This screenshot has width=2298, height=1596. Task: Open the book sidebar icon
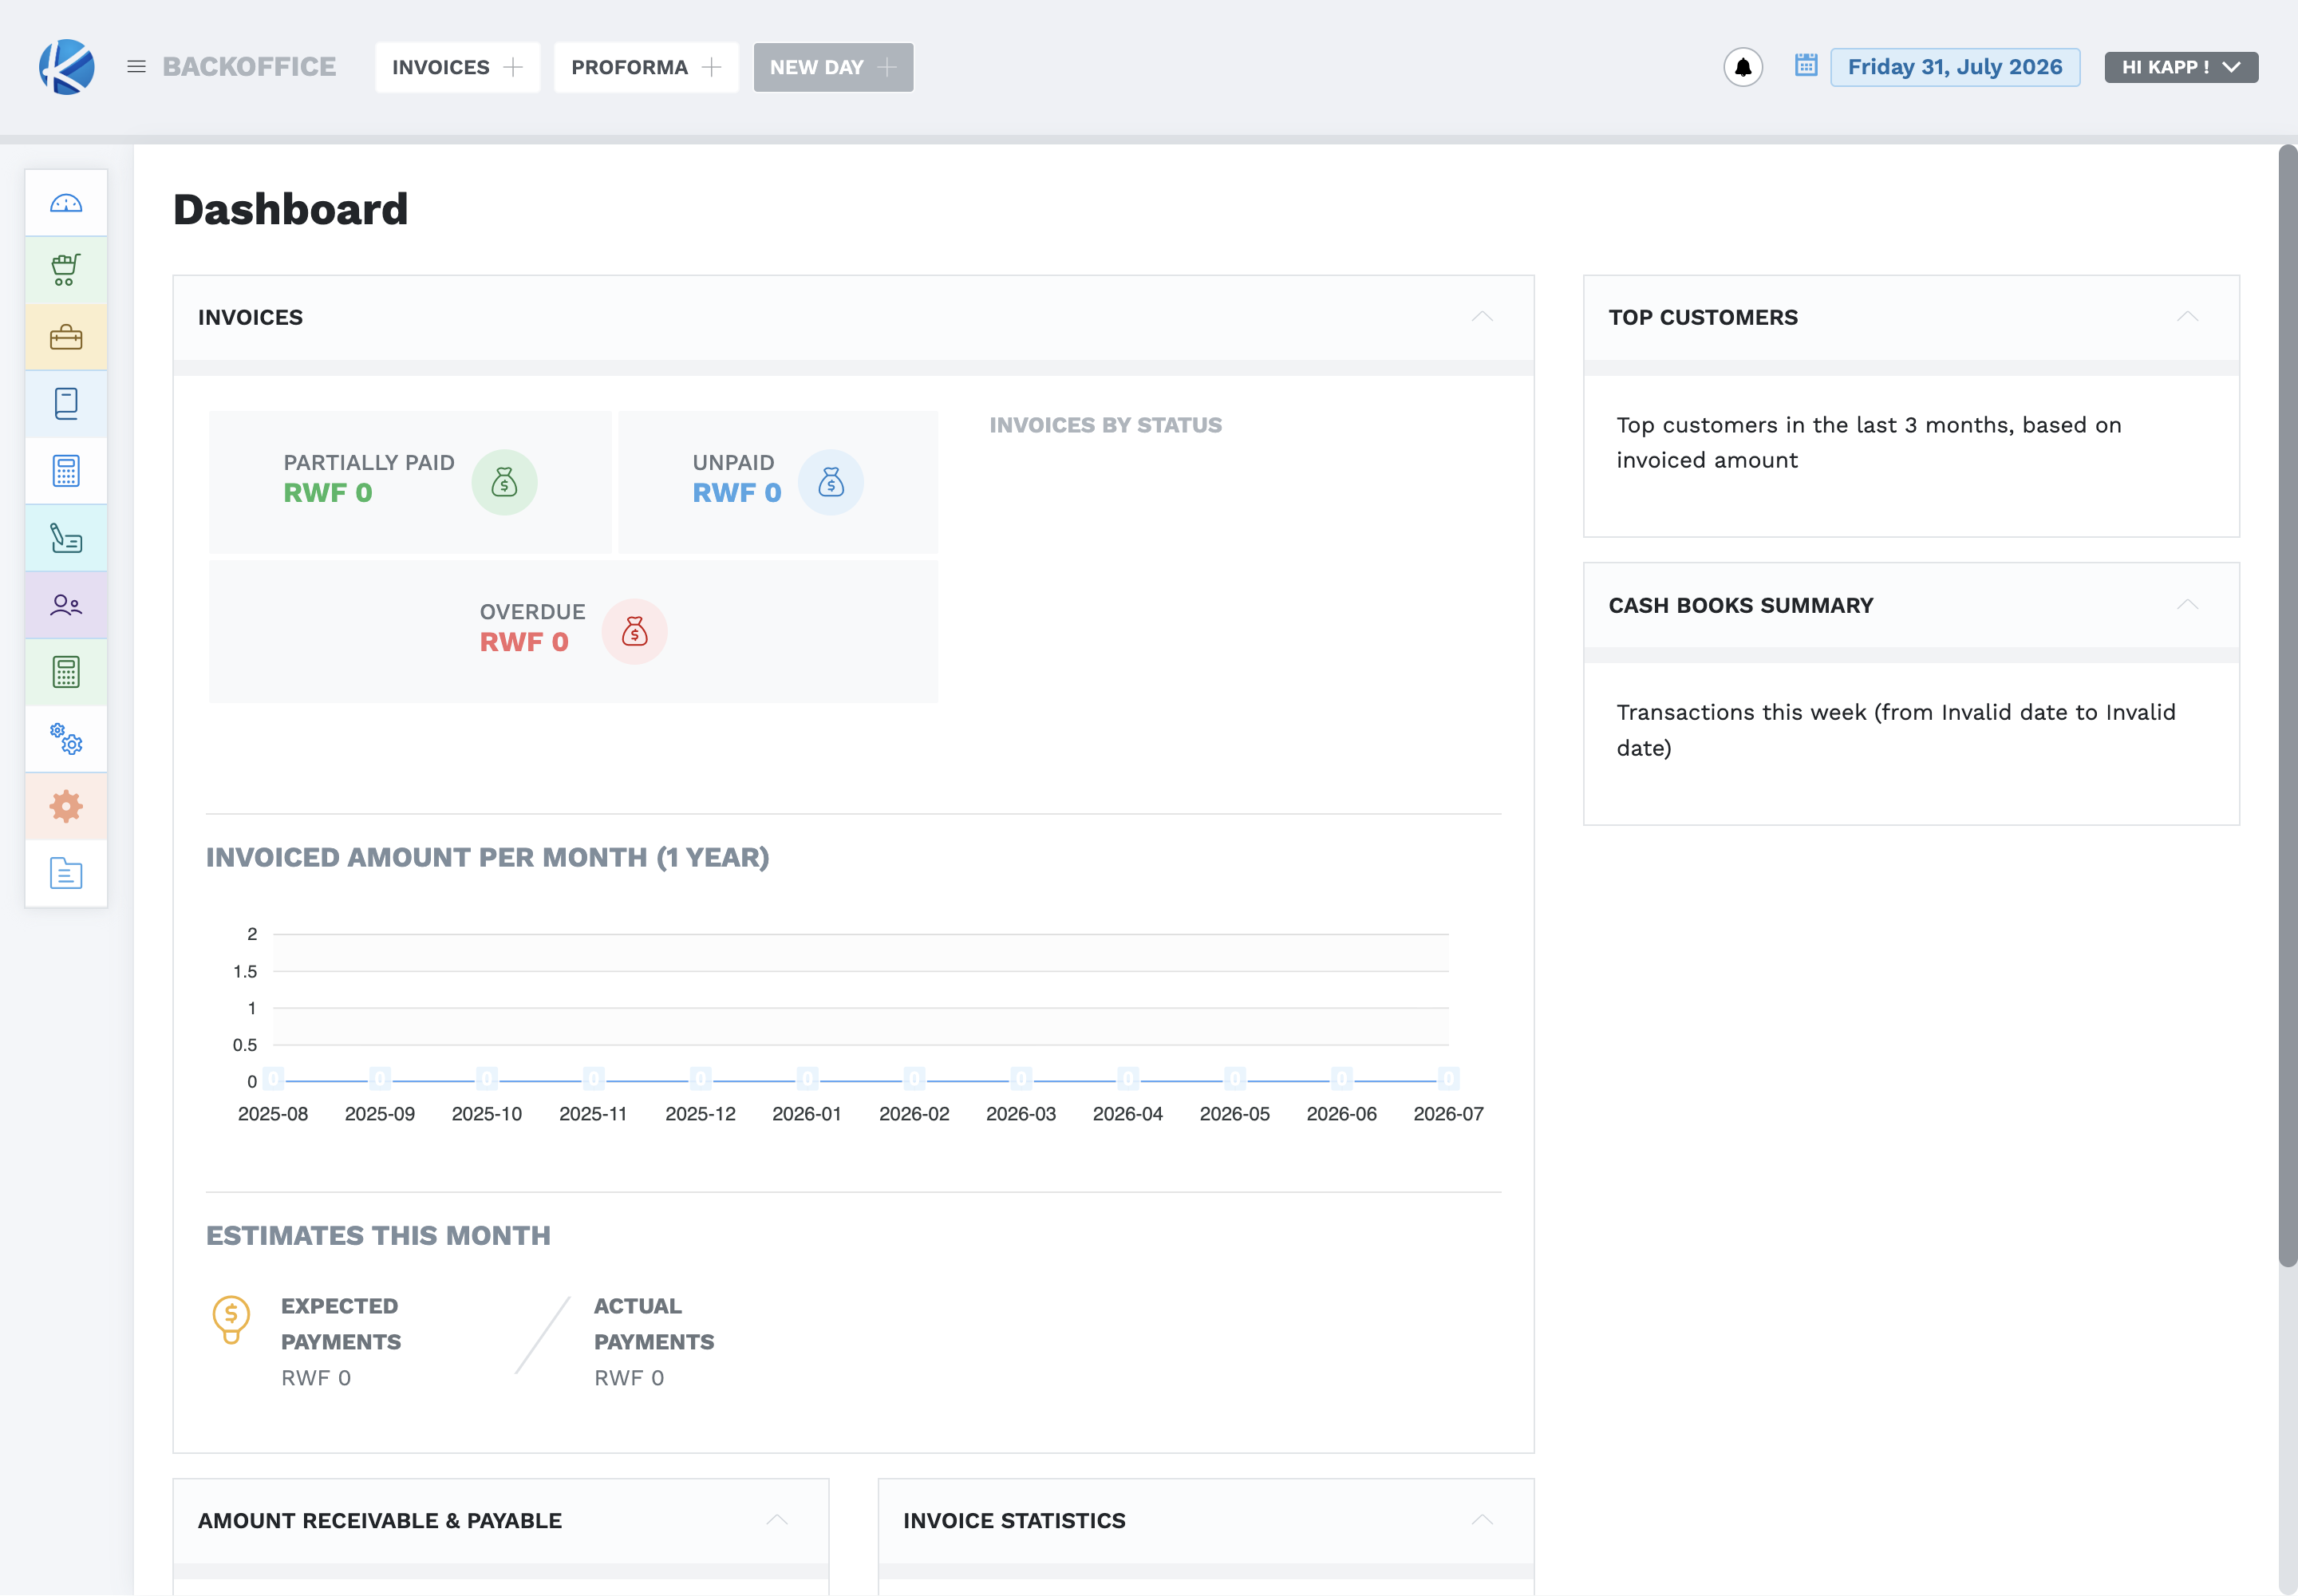click(66, 404)
